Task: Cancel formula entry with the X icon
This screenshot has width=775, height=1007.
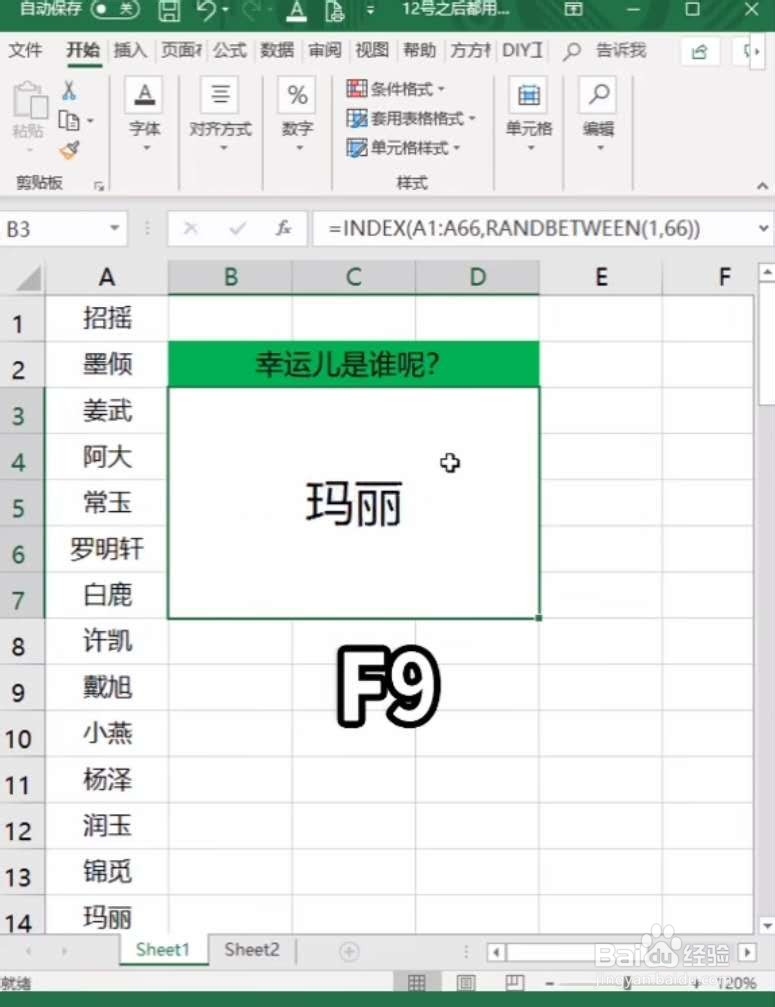Action: point(191,228)
